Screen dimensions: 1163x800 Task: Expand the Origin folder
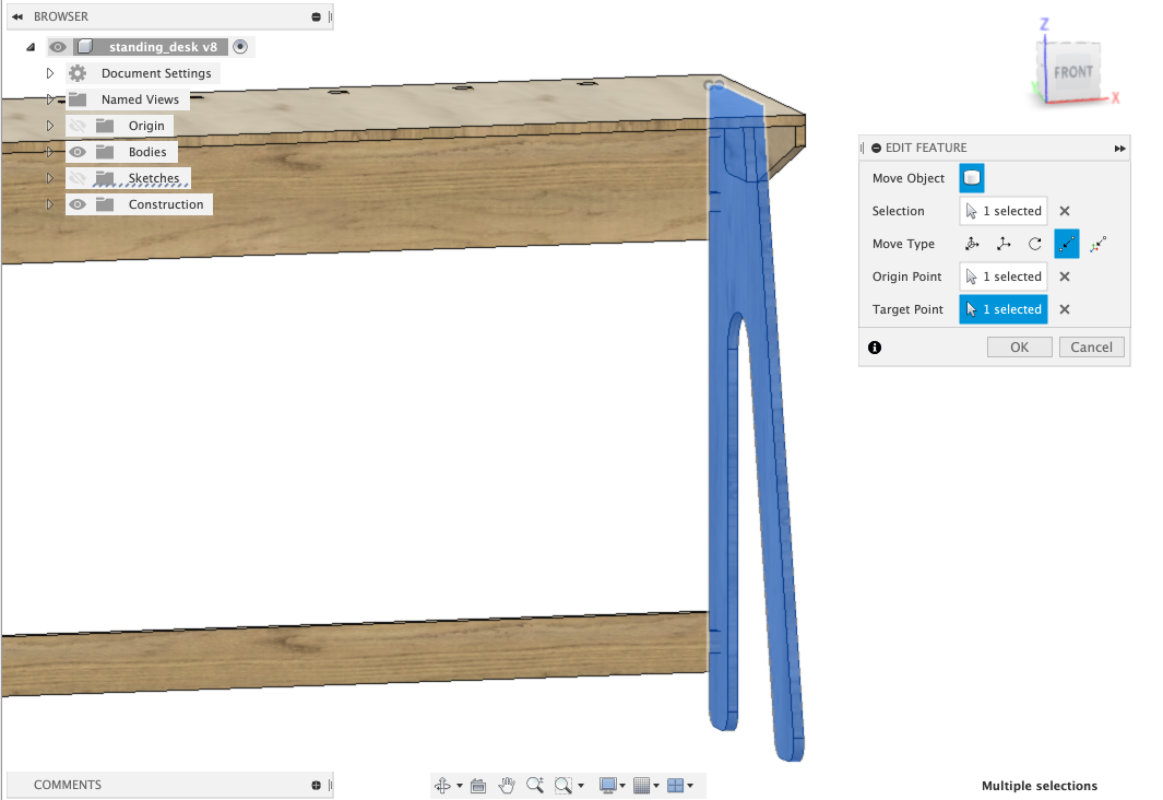(x=50, y=126)
